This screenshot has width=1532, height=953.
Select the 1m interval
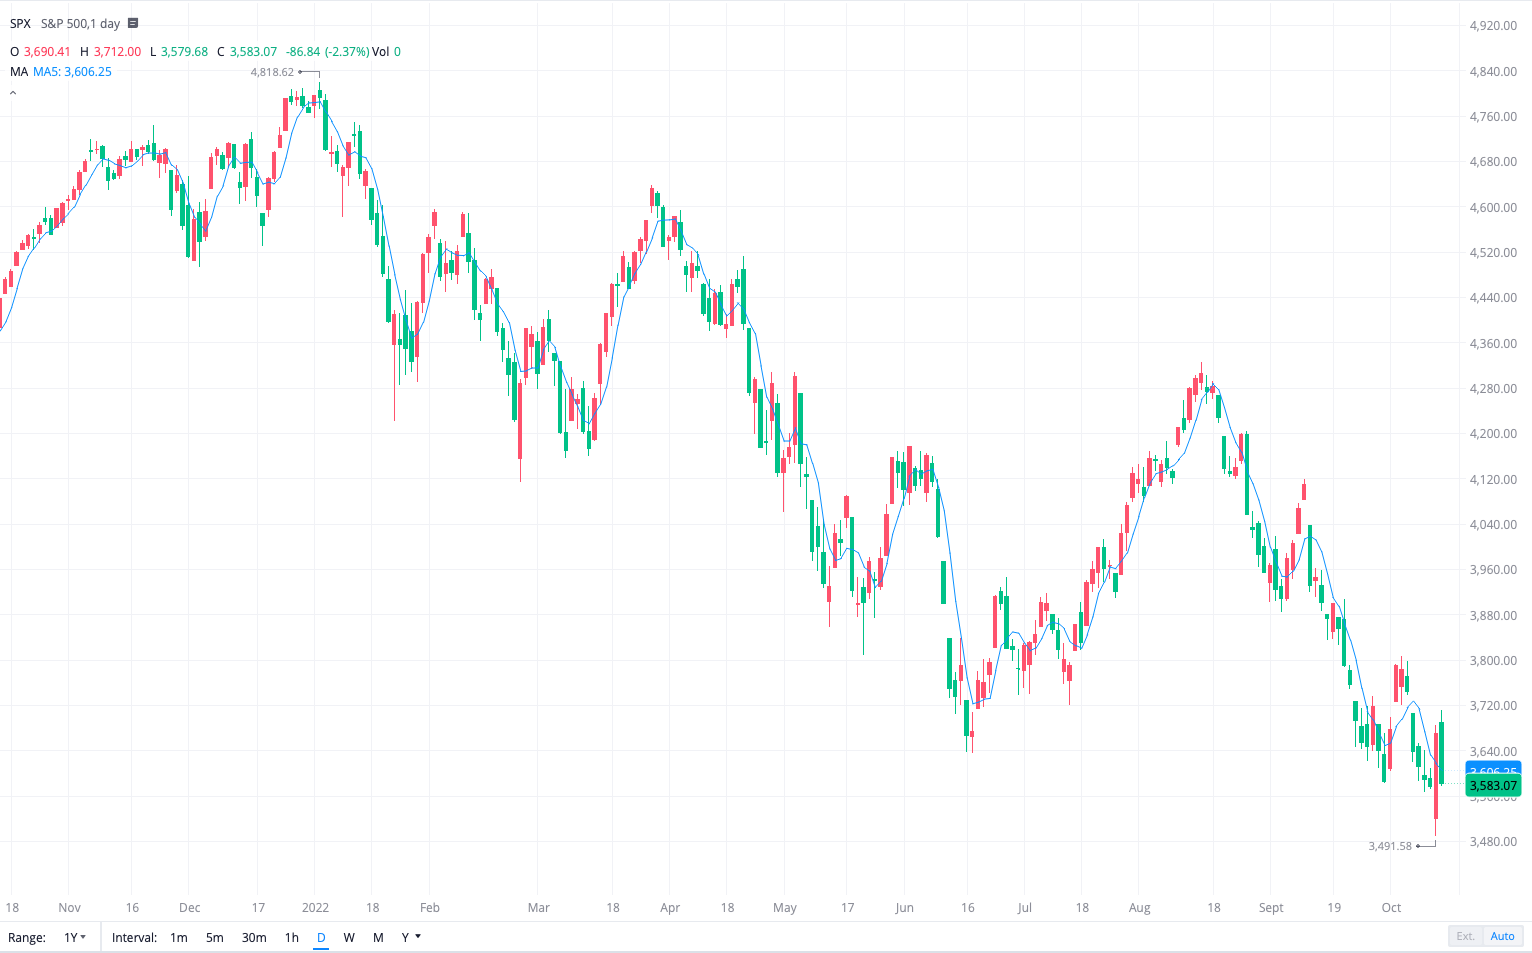[x=178, y=937]
